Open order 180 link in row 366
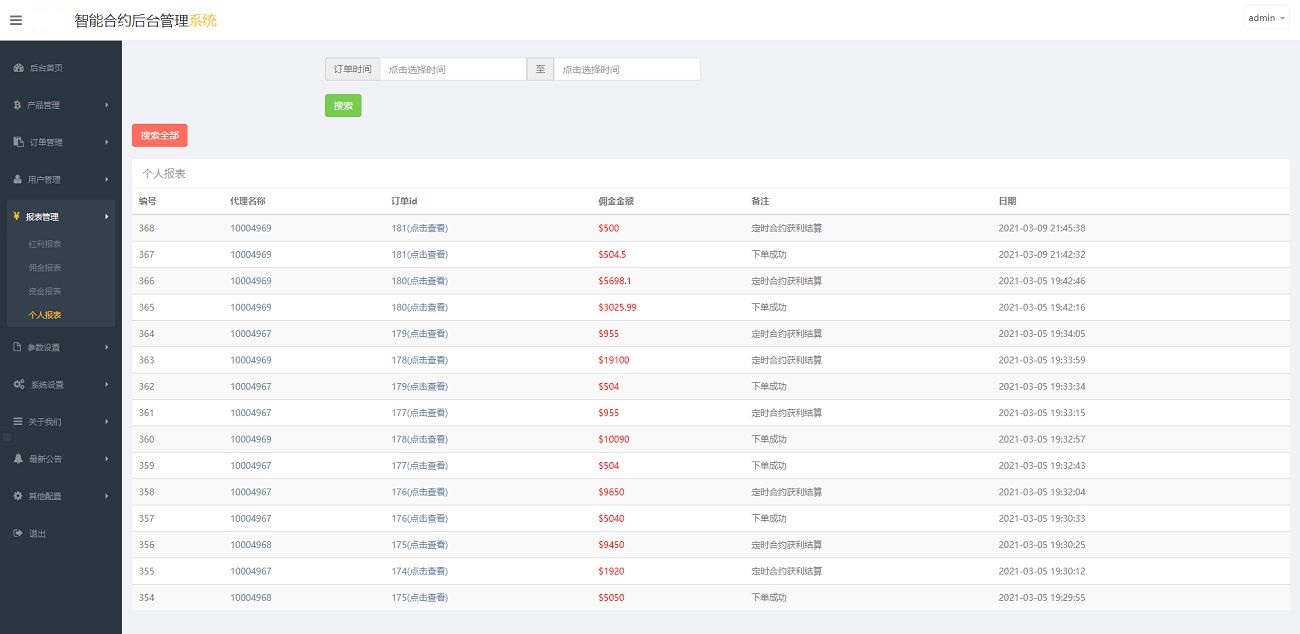The image size is (1300, 634). pos(419,281)
